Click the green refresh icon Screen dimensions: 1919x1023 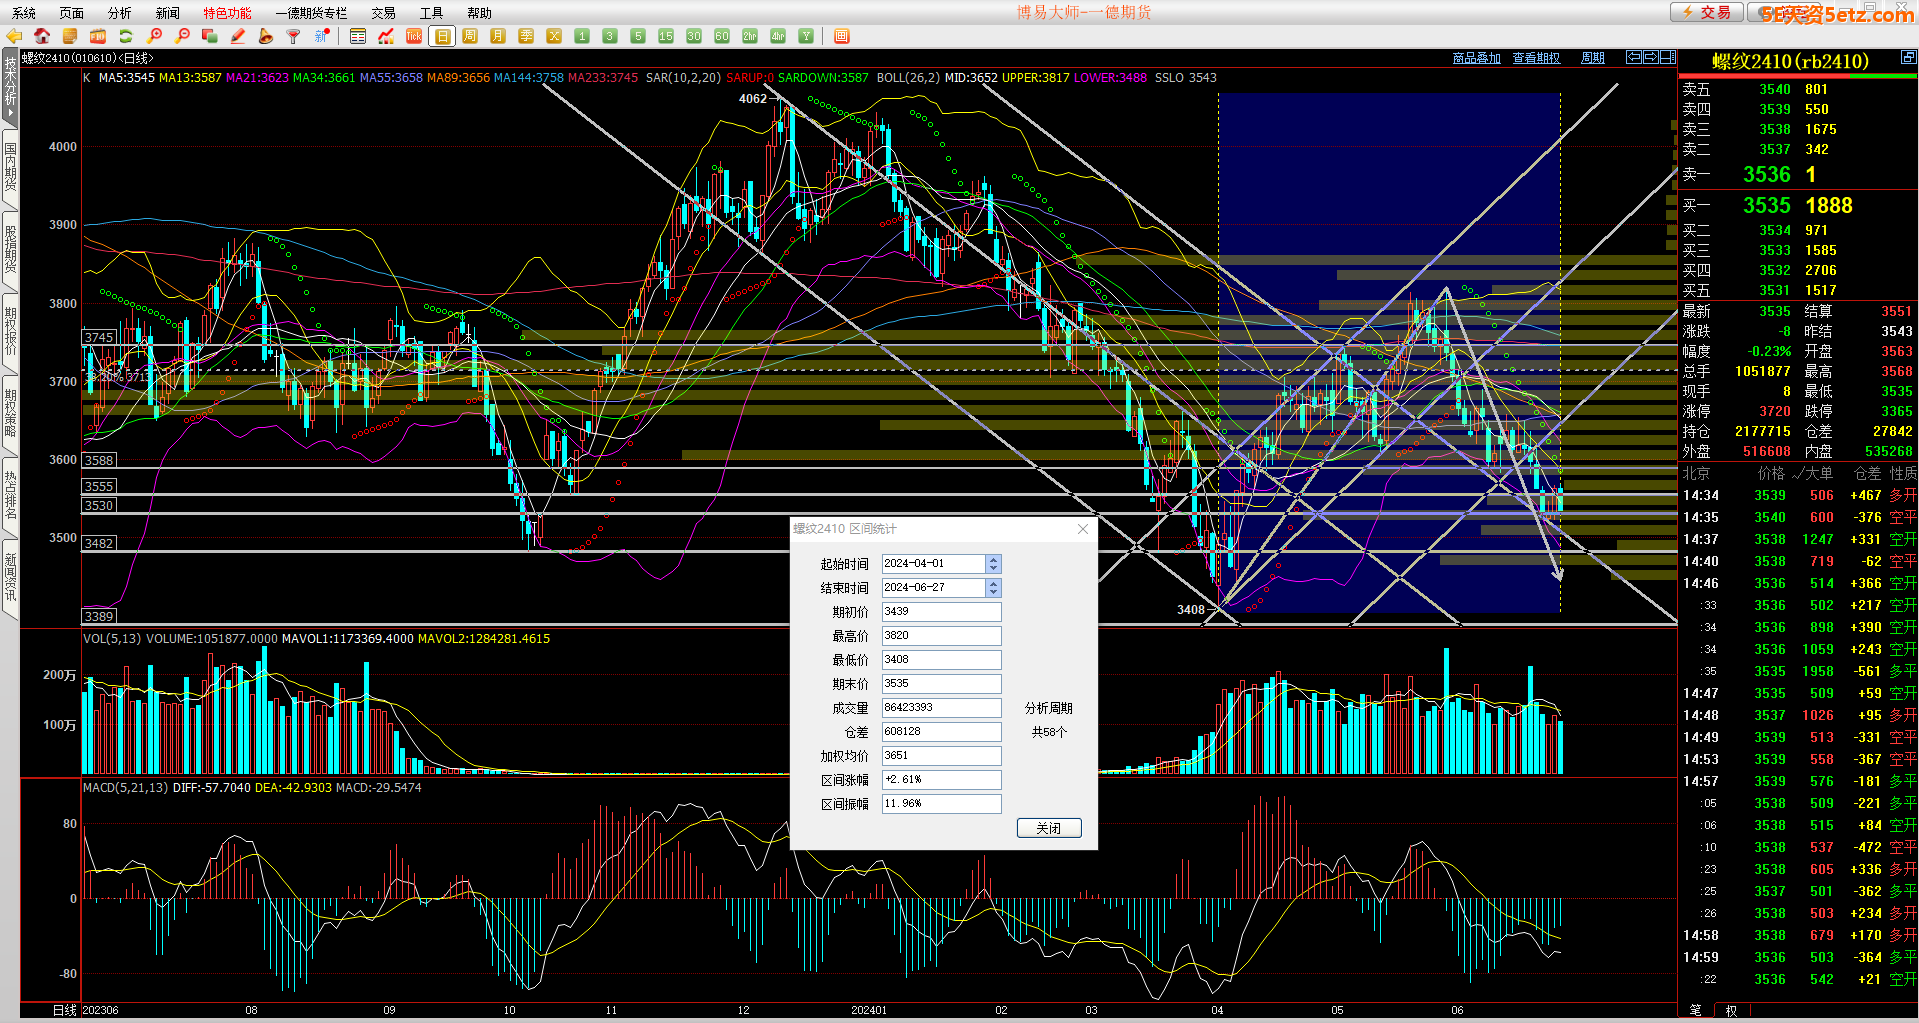pyautogui.click(x=126, y=36)
